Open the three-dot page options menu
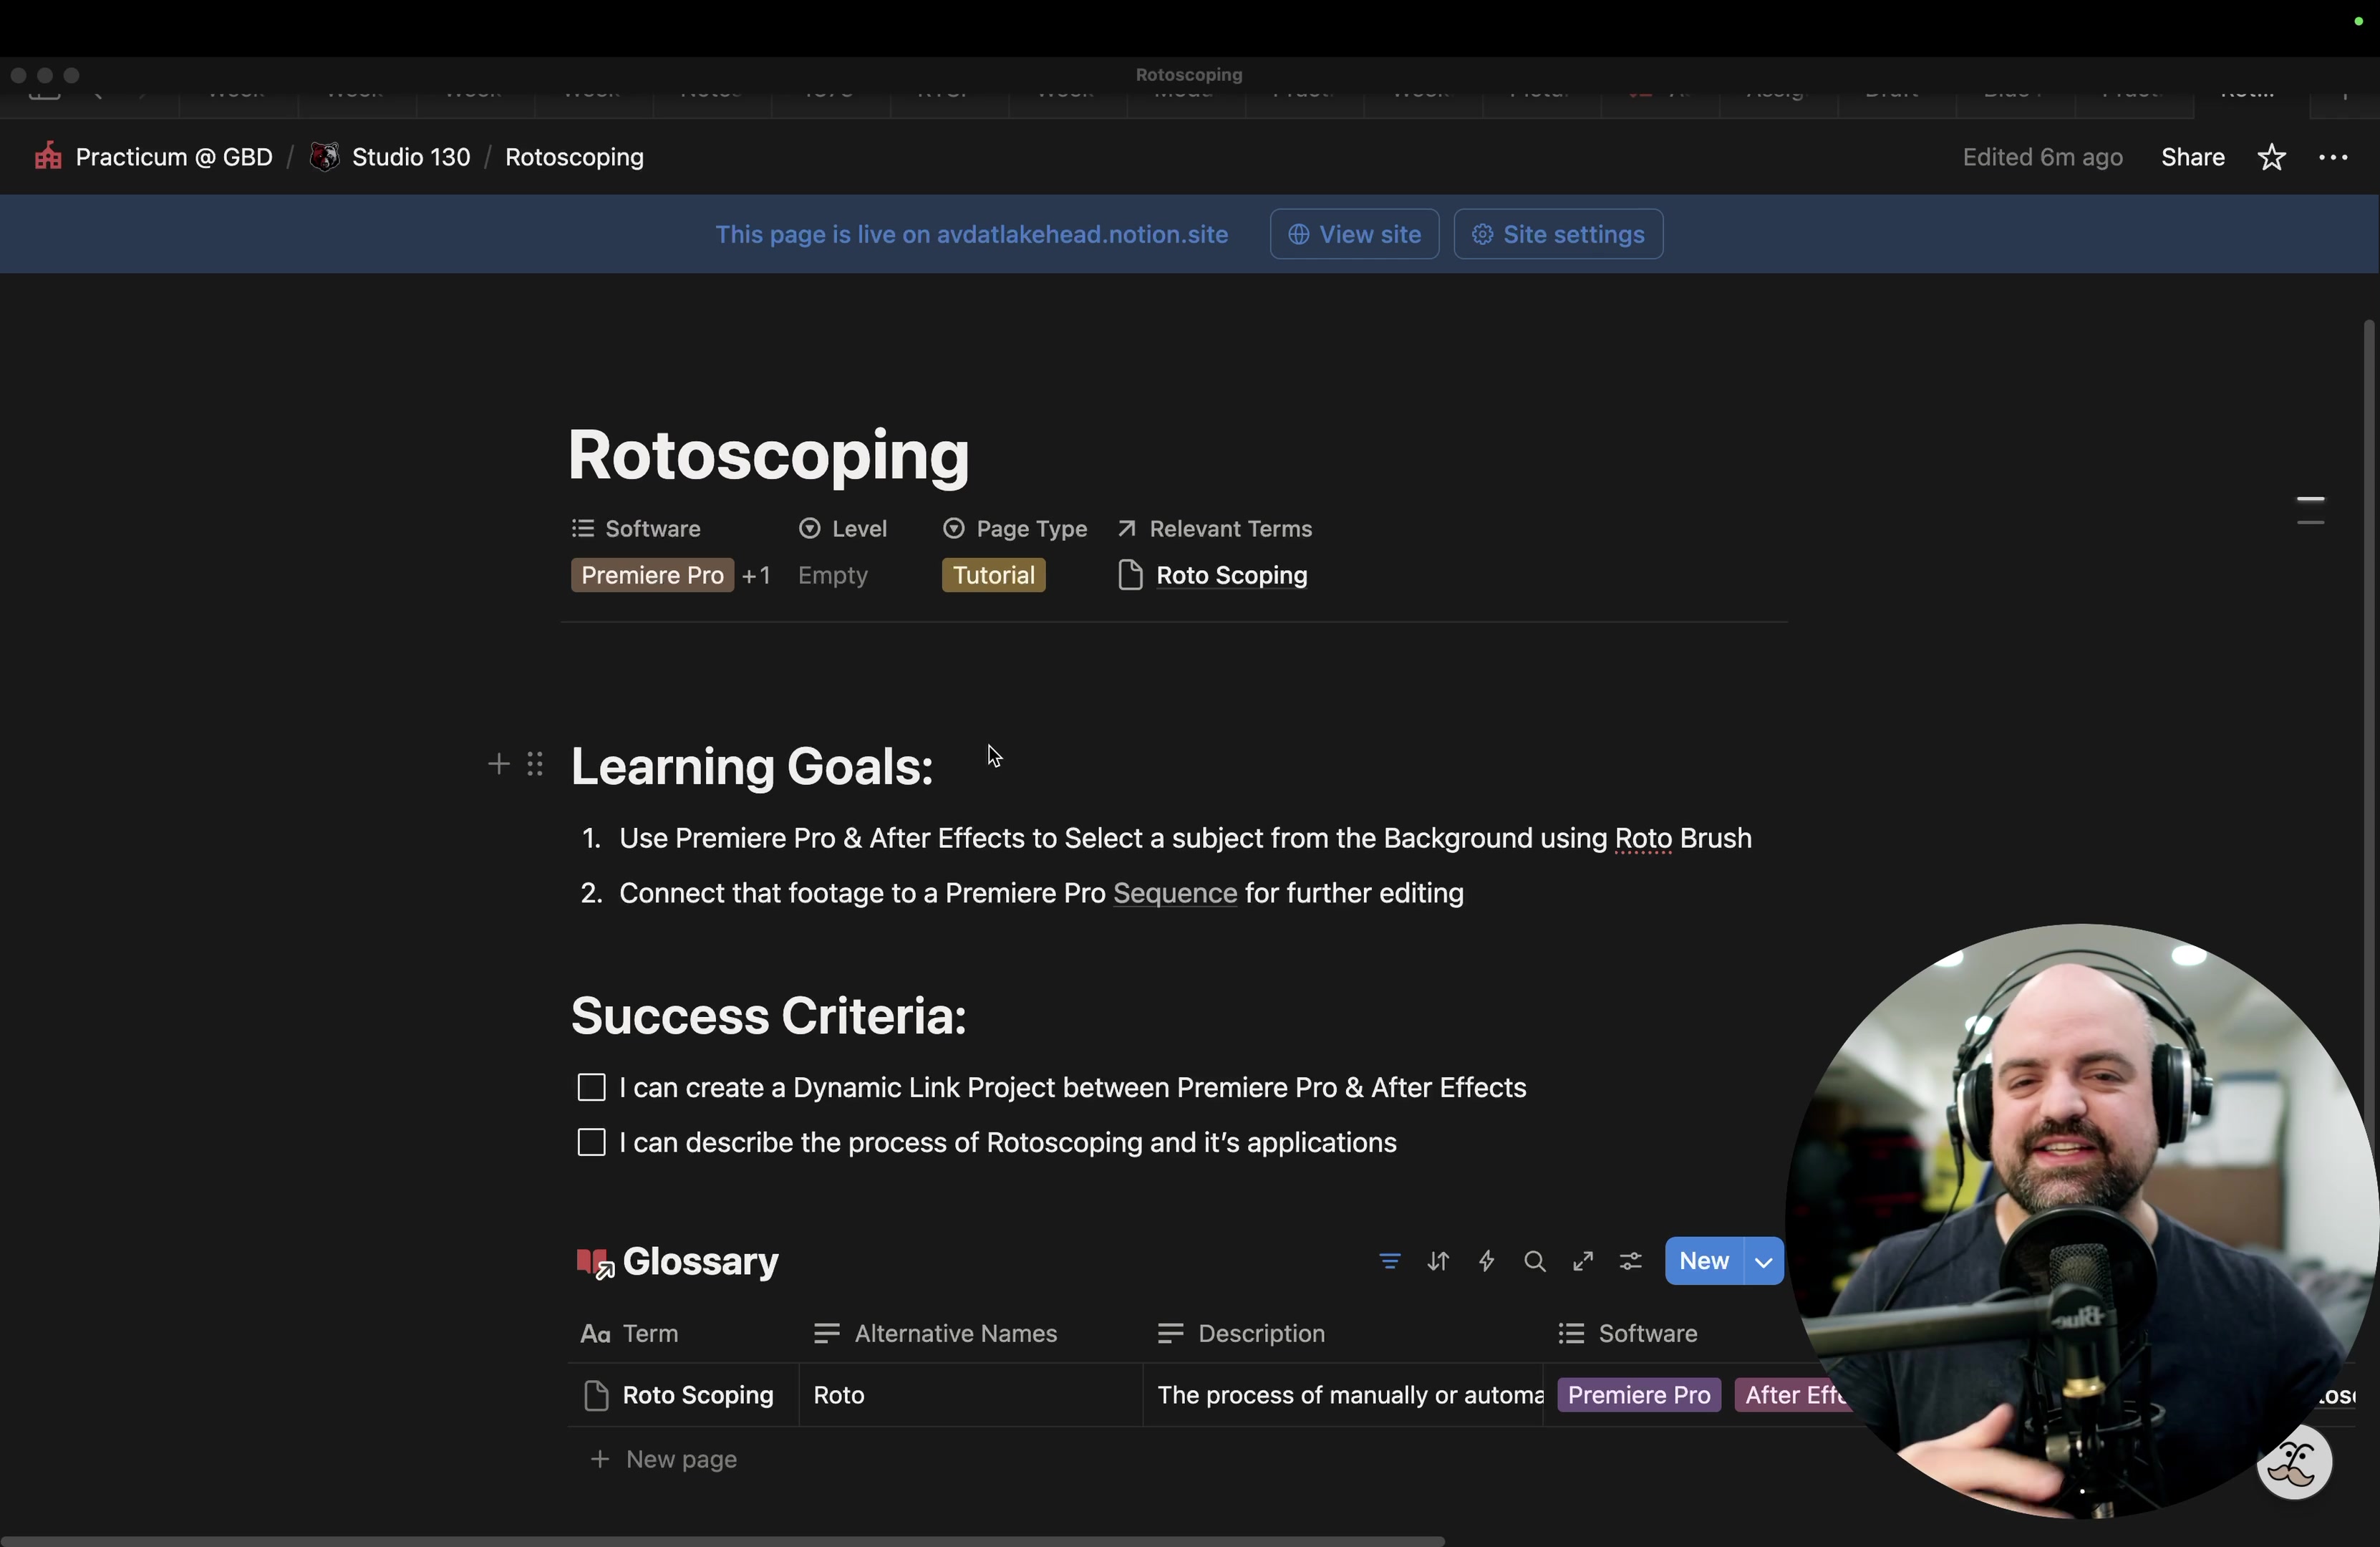2380x1547 pixels. 2332,157
